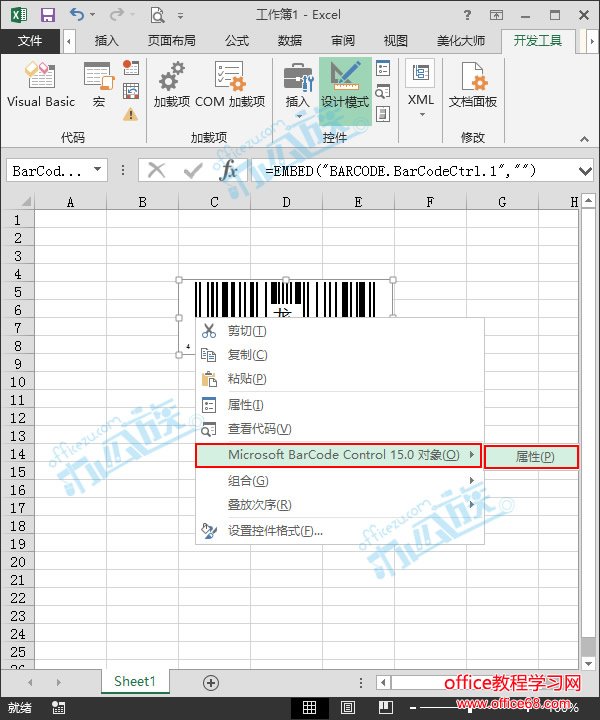Click the Redo arrow icon

pyautogui.click(x=117, y=15)
